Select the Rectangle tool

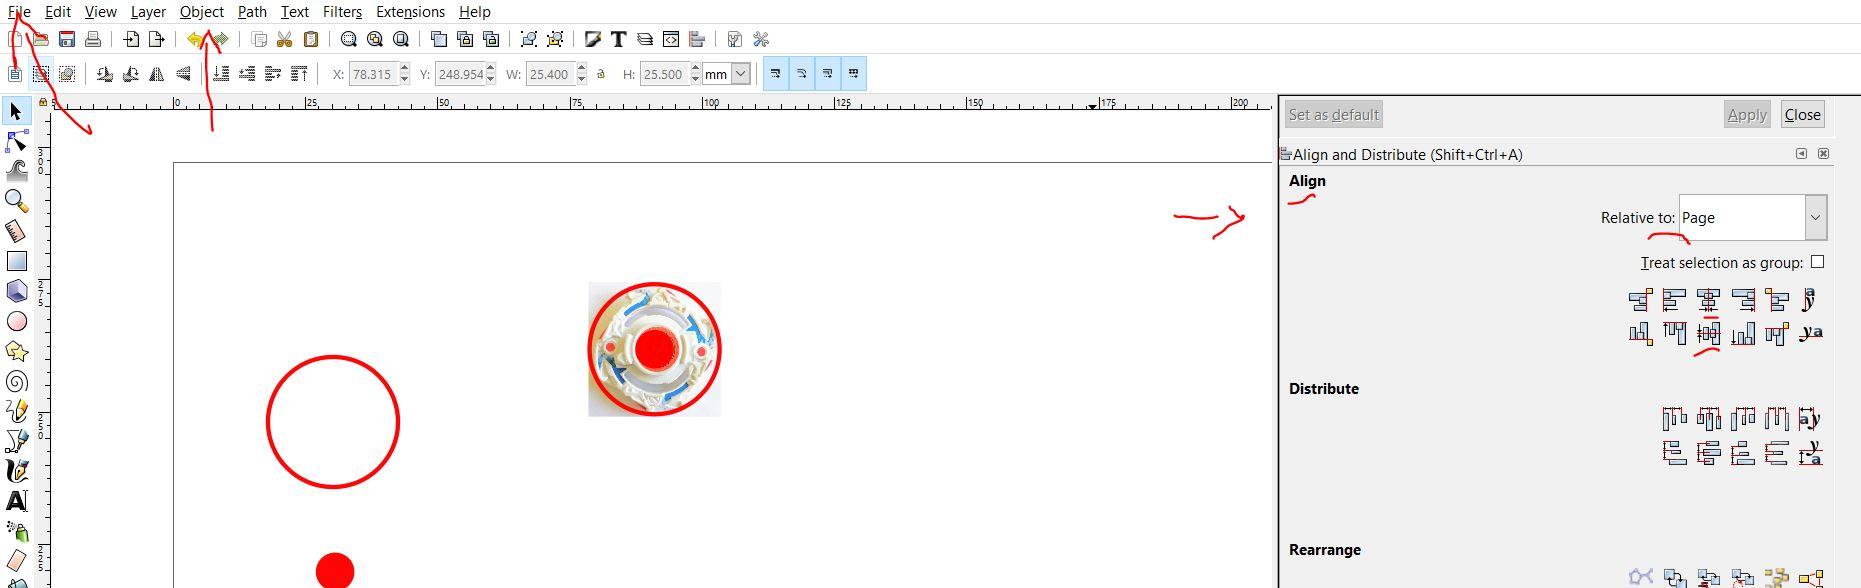[16, 261]
